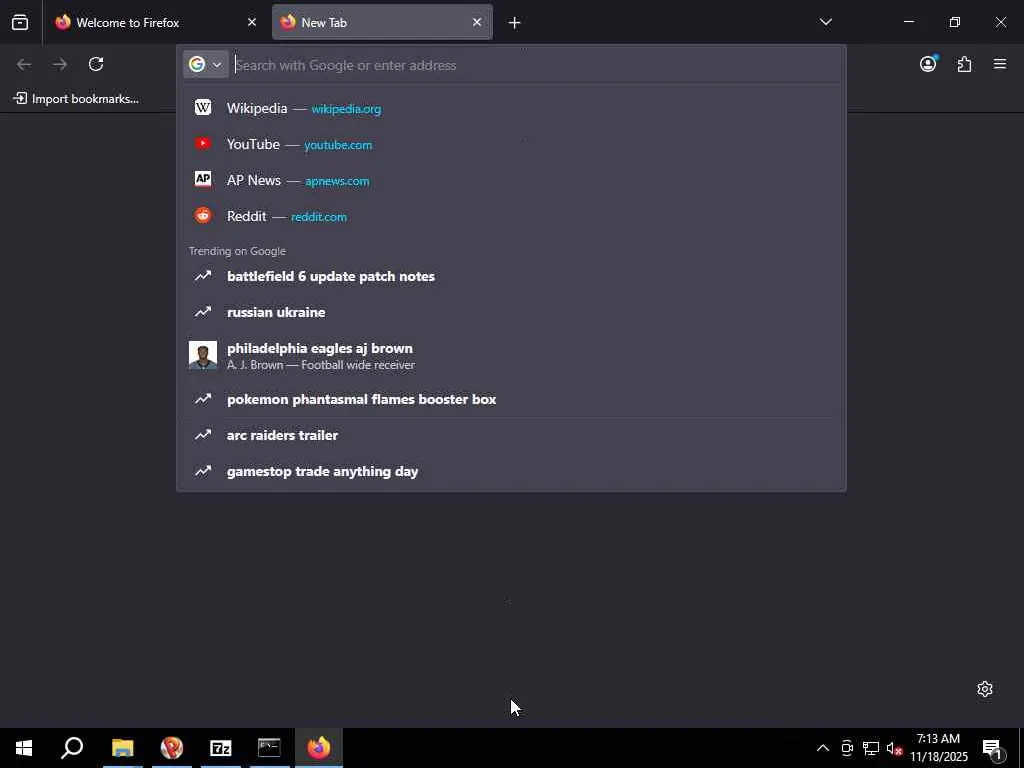This screenshot has height=768, width=1024.
Task: Select 'gamestop trade anything day' trend
Action: tap(511, 471)
